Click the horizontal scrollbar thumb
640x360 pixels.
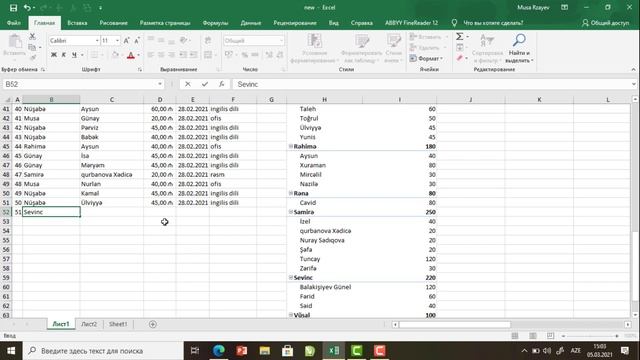pyautogui.click(x=455, y=324)
